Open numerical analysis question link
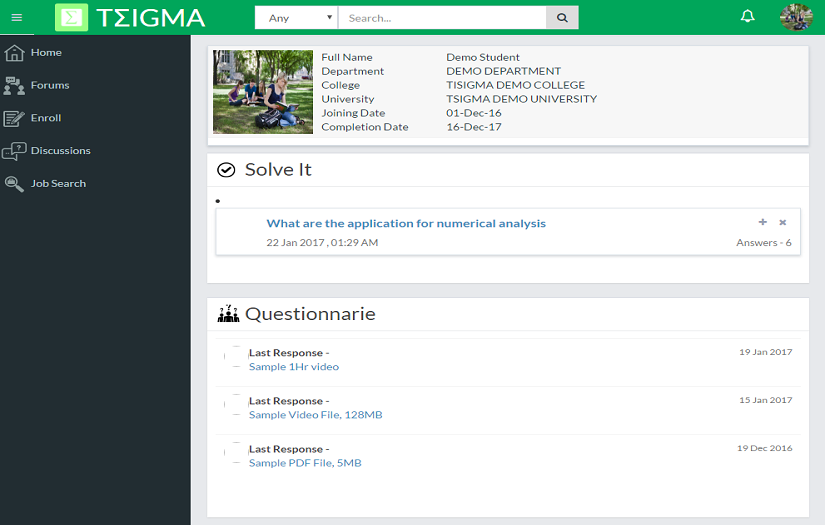825x525 pixels. [406, 224]
